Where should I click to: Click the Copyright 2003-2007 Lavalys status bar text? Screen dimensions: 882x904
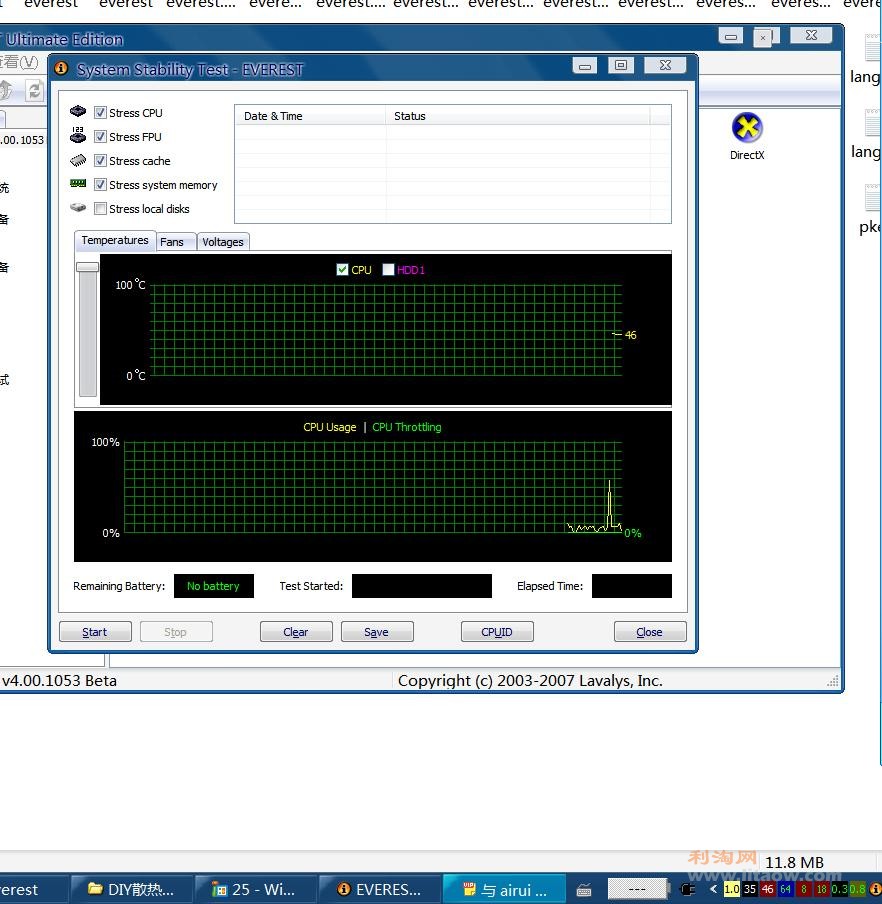tap(530, 681)
